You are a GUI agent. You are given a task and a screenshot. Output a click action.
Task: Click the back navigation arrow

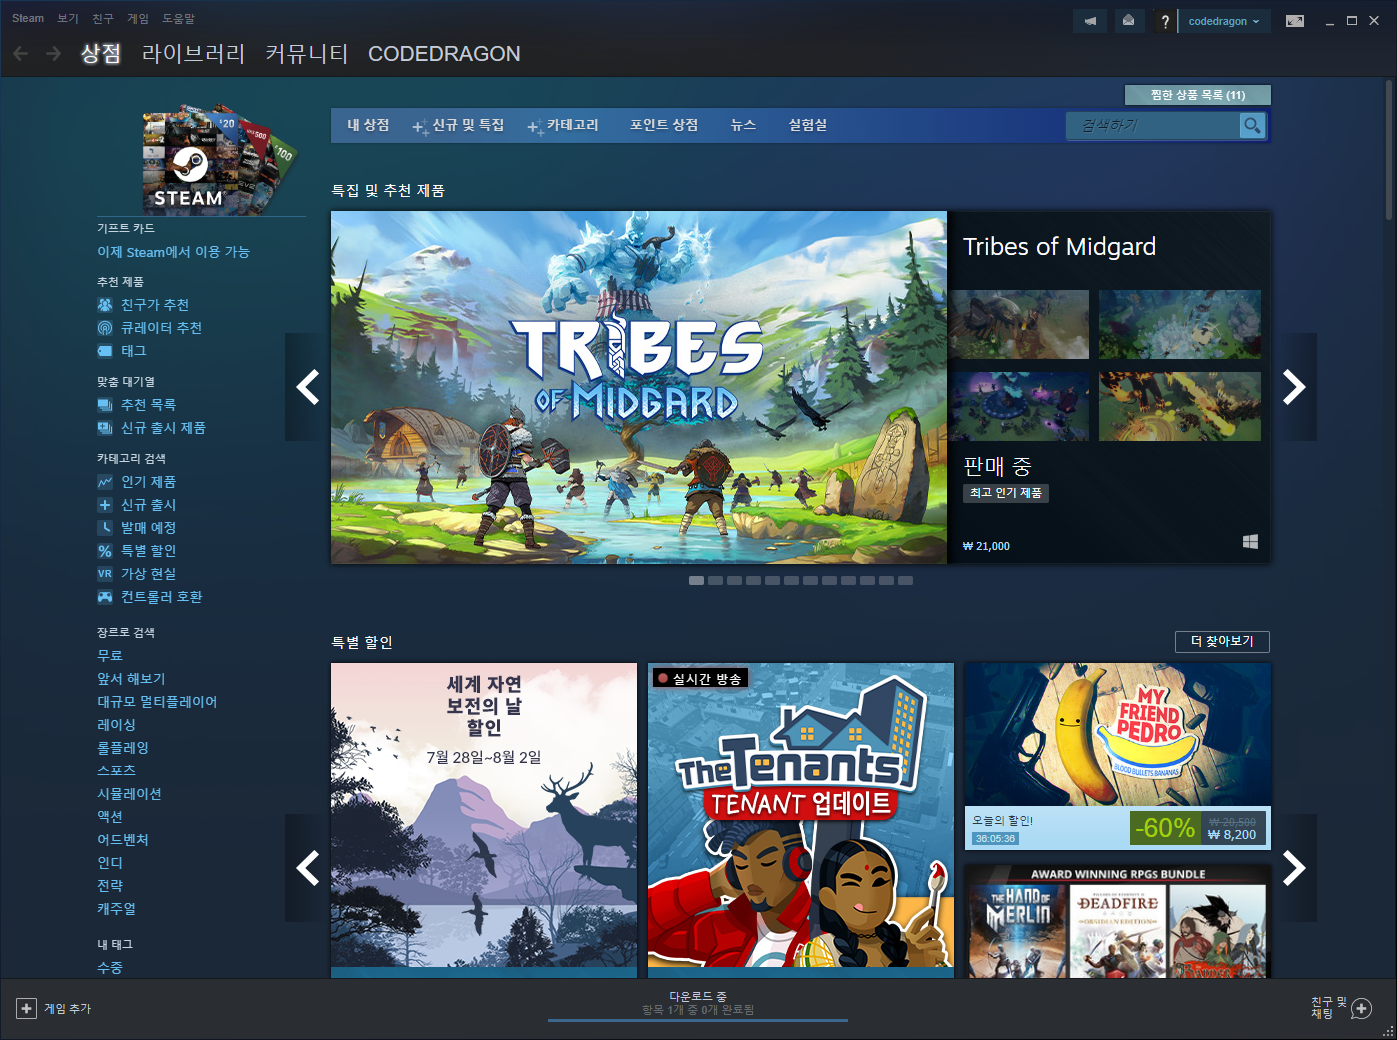coord(20,54)
